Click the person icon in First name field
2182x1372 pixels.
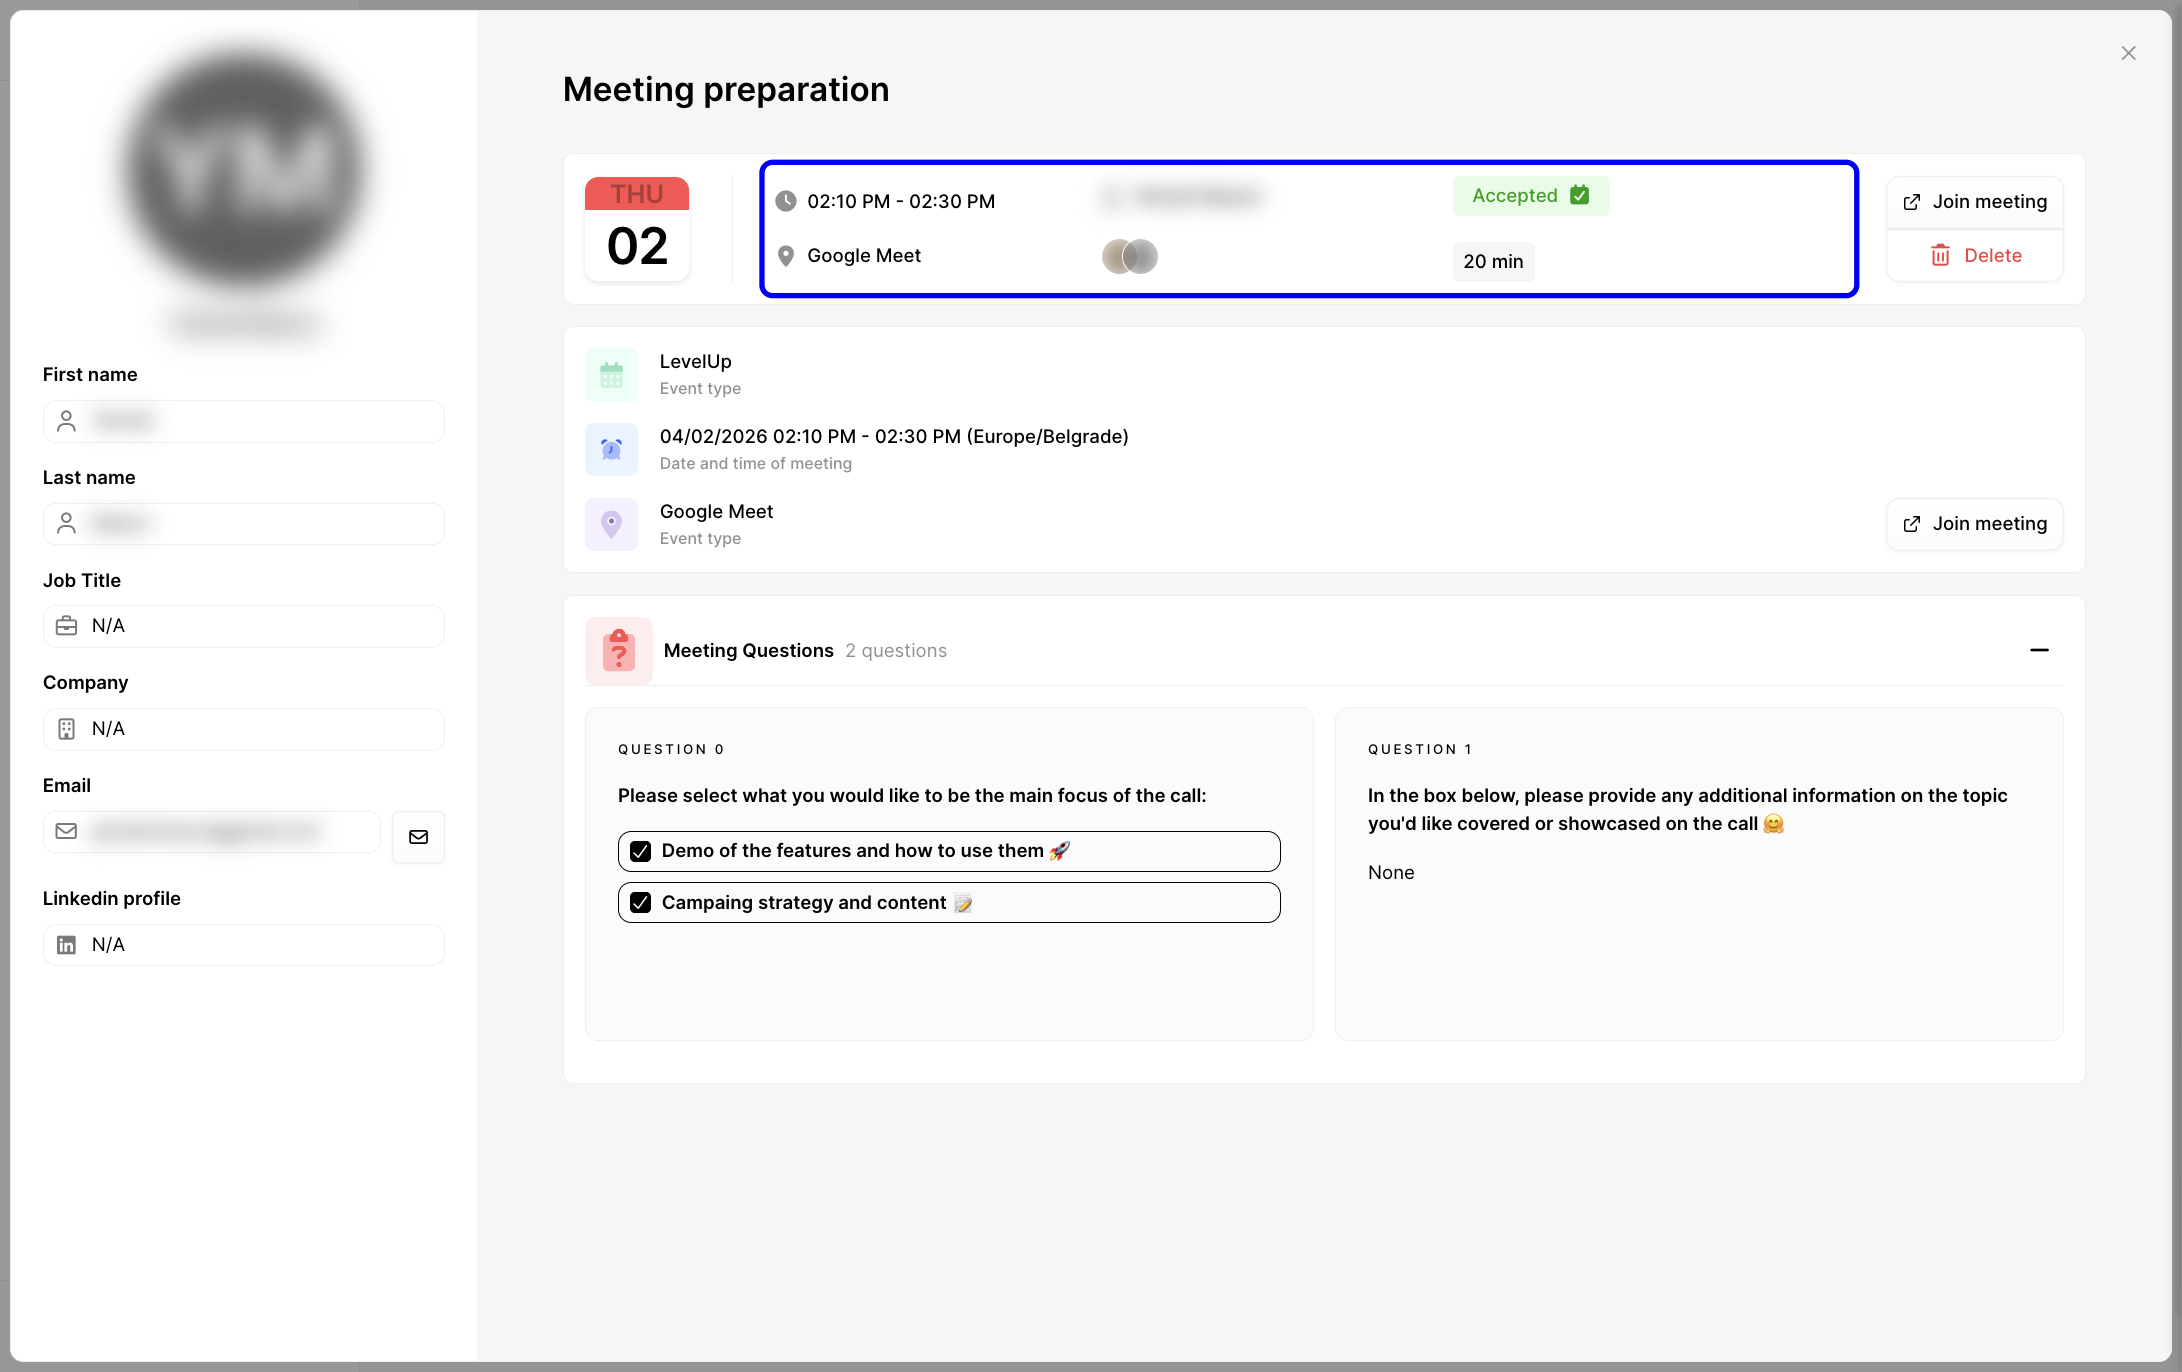[x=66, y=421]
